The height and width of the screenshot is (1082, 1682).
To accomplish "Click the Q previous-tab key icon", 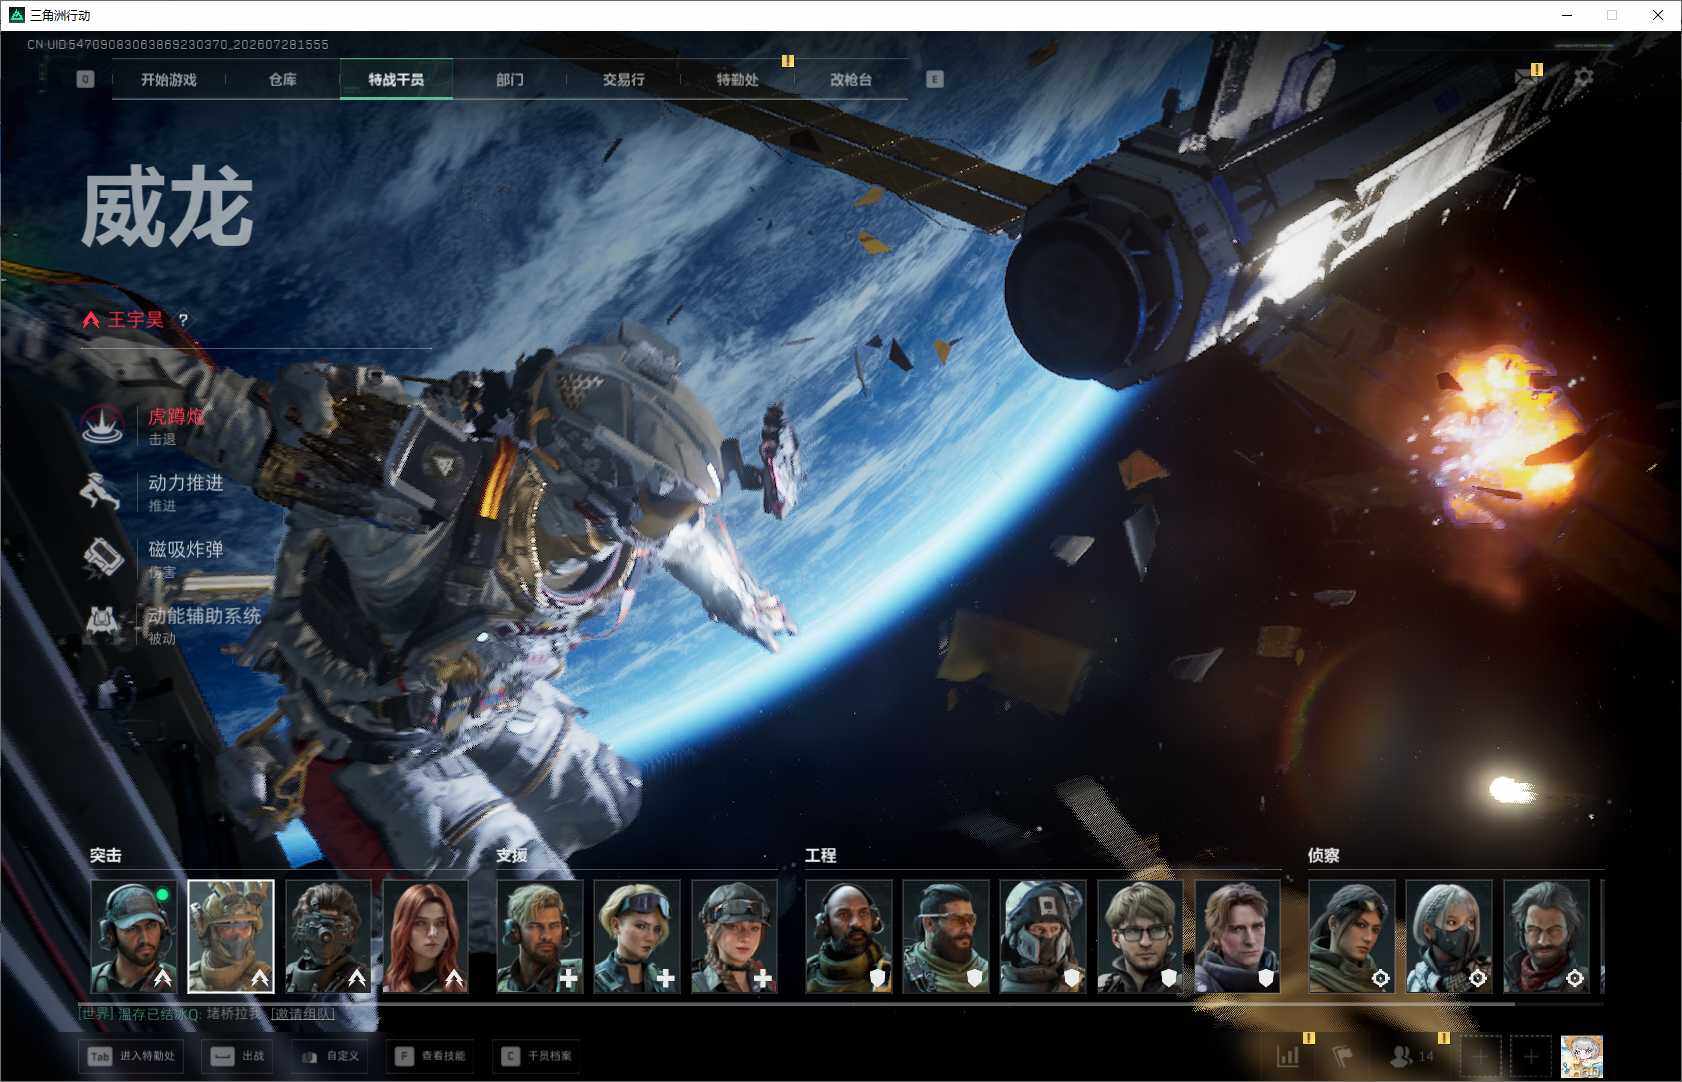I will (x=86, y=79).
